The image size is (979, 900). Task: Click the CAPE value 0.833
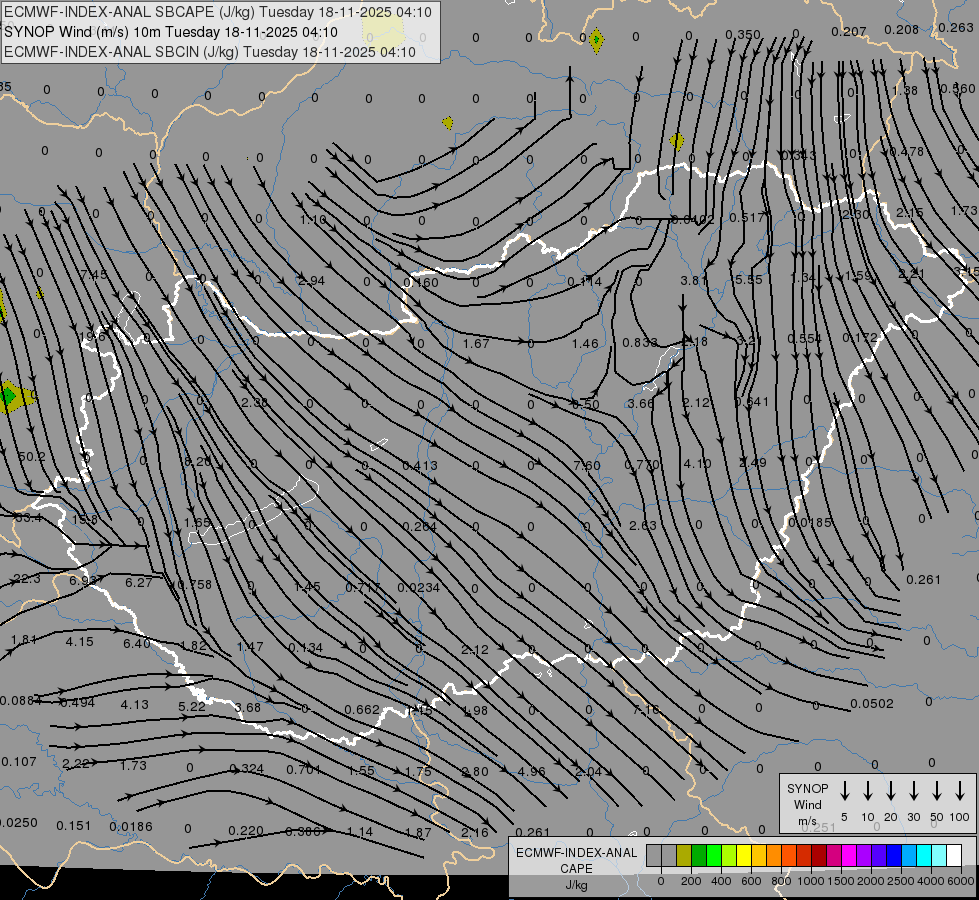pyautogui.click(x=640, y=342)
